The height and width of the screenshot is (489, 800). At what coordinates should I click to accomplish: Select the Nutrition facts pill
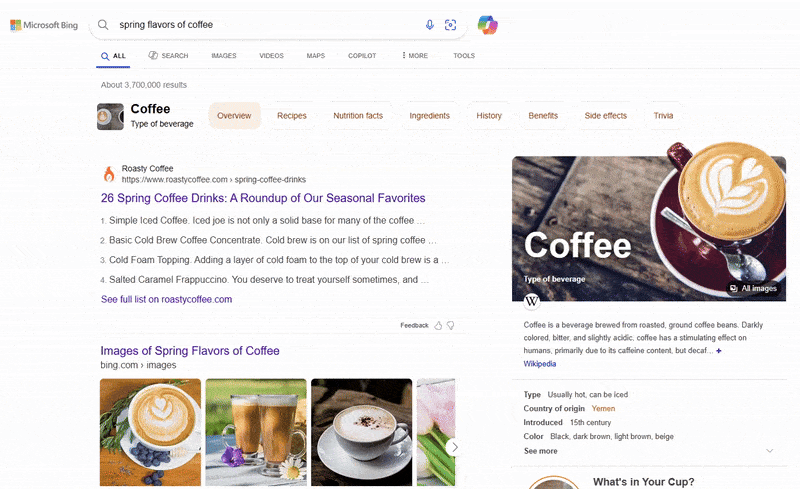tap(358, 115)
